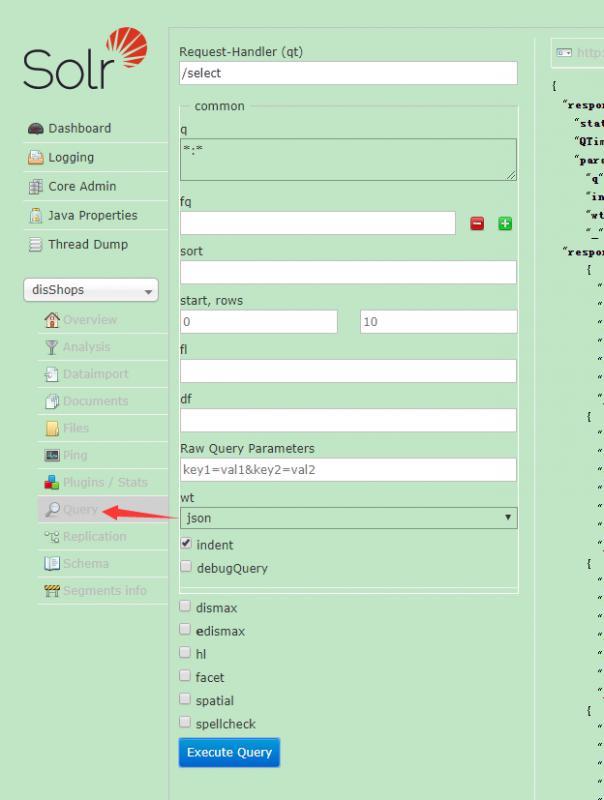
Task: Click the Documents icon
Action: [x=52, y=401]
